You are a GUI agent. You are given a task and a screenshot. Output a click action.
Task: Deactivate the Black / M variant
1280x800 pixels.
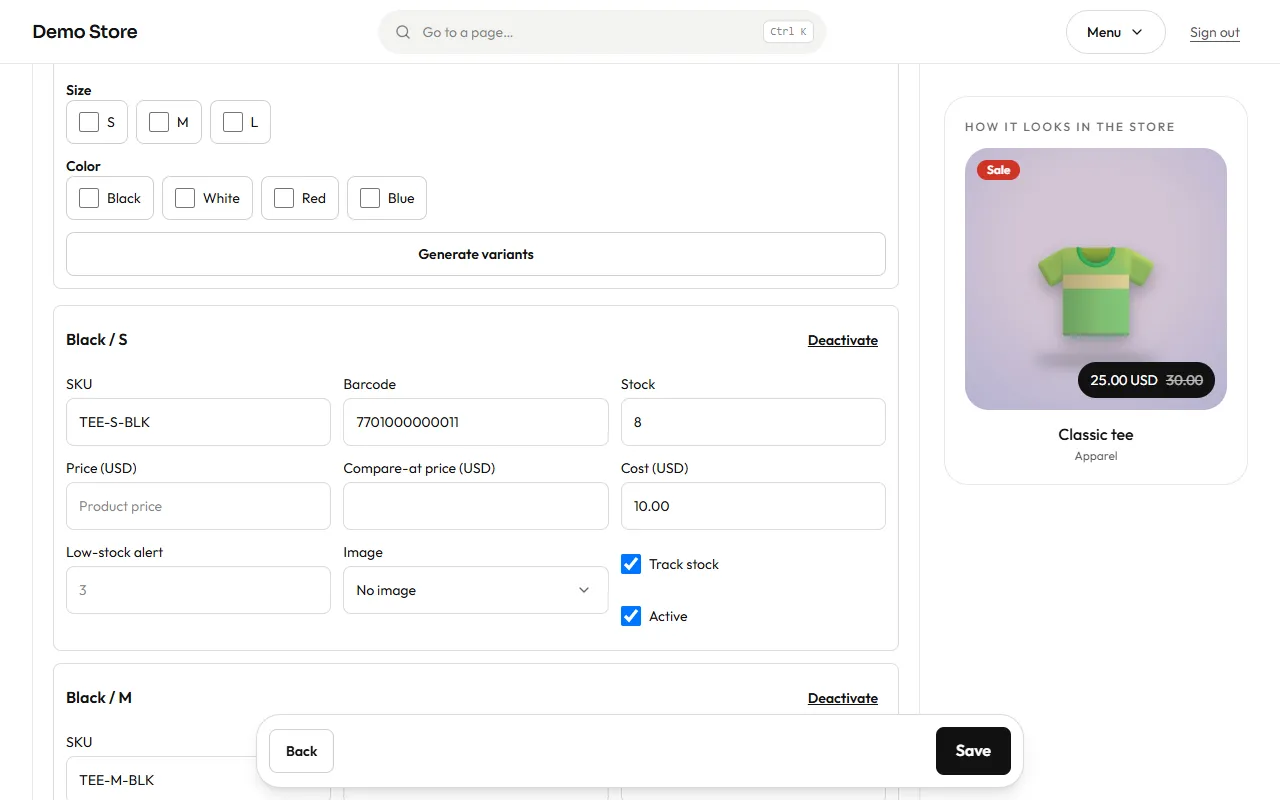(x=843, y=698)
